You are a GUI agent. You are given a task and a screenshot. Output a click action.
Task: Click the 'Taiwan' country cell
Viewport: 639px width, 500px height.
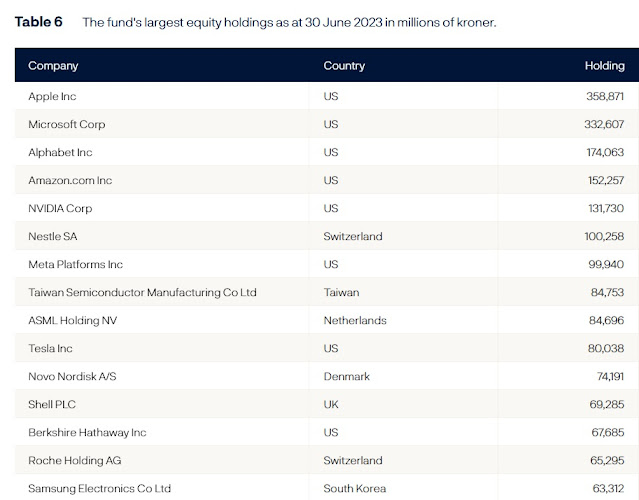pyautogui.click(x=342, y=292)
